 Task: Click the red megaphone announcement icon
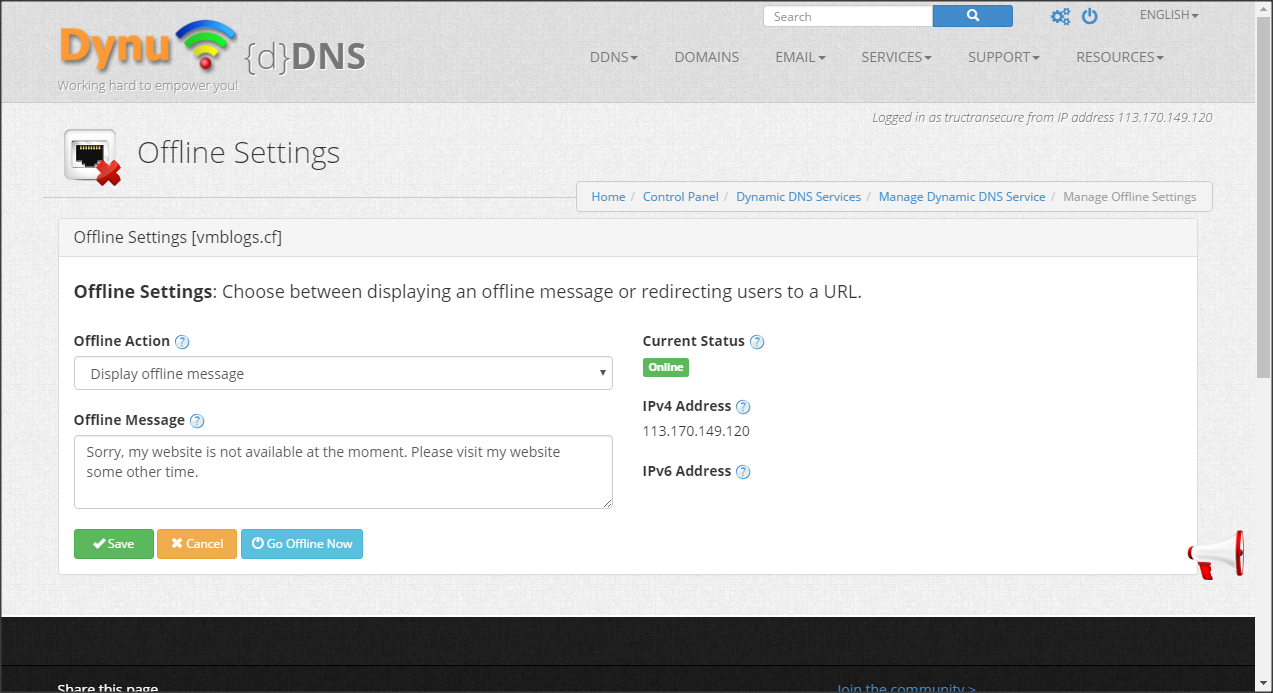point(1215,554)
